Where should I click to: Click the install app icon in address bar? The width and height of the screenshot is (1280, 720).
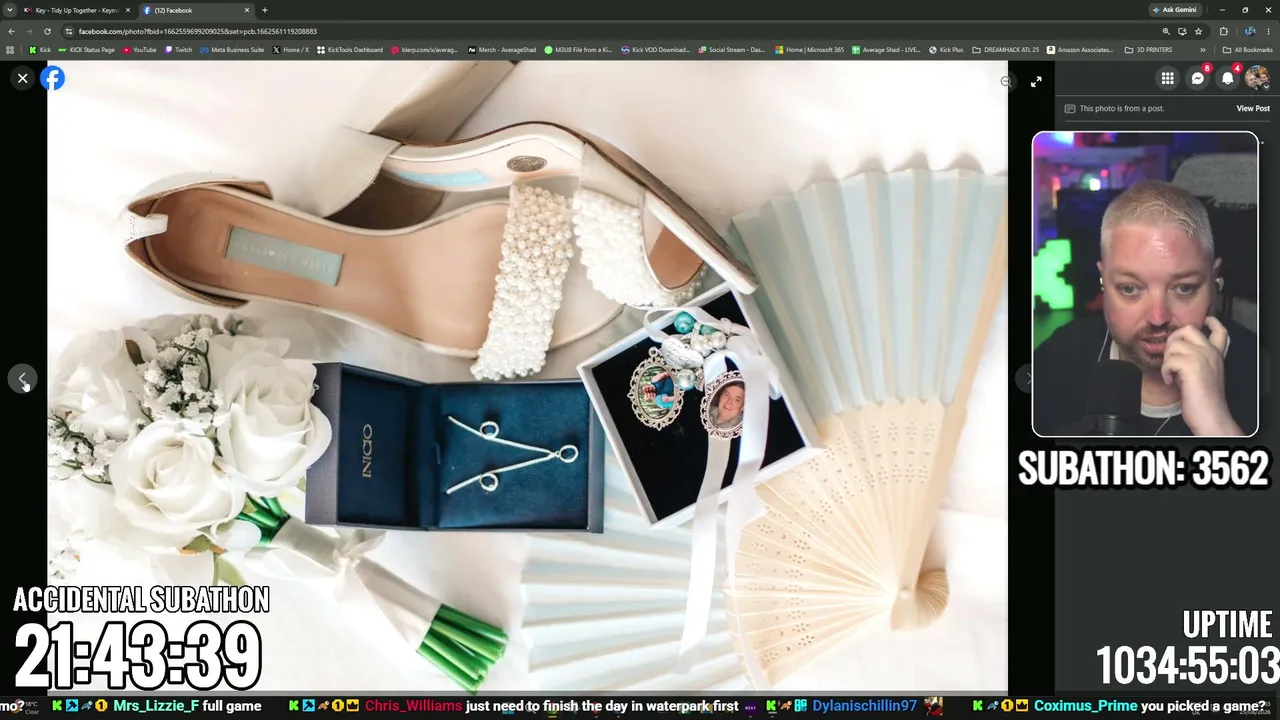coord(1182,31)
